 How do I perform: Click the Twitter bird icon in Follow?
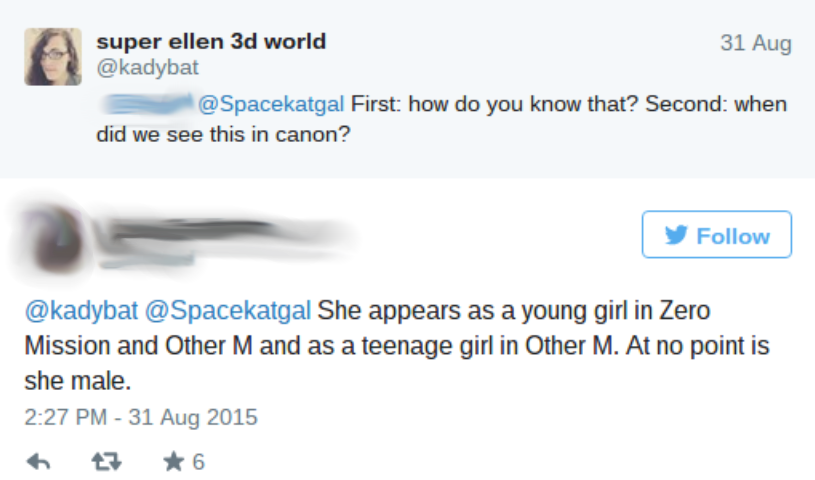coord(677,236)
